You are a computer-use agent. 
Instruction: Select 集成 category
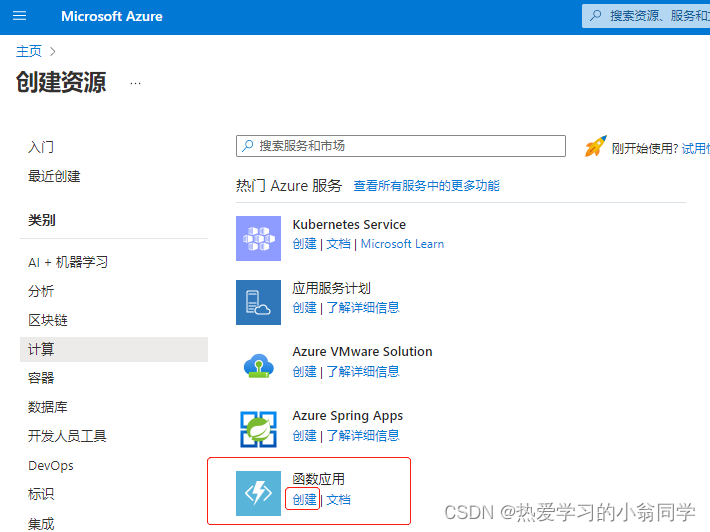pos(41,524)
